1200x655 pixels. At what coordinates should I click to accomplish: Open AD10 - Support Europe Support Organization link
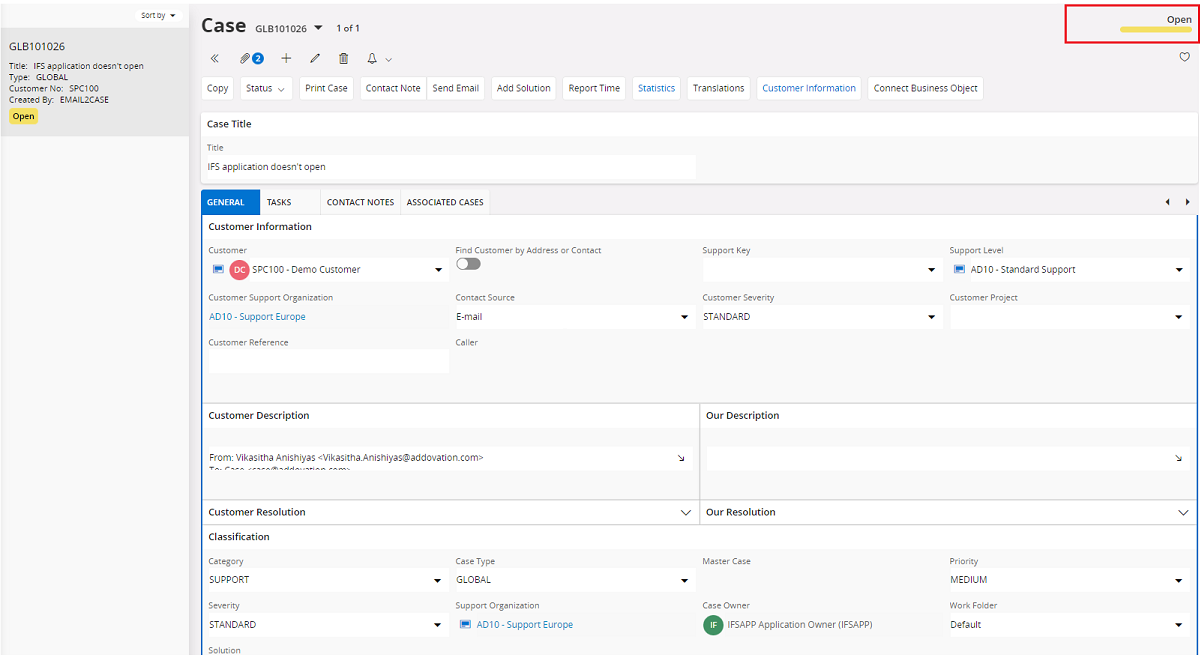pyautogui.click(x=525, y=625)
